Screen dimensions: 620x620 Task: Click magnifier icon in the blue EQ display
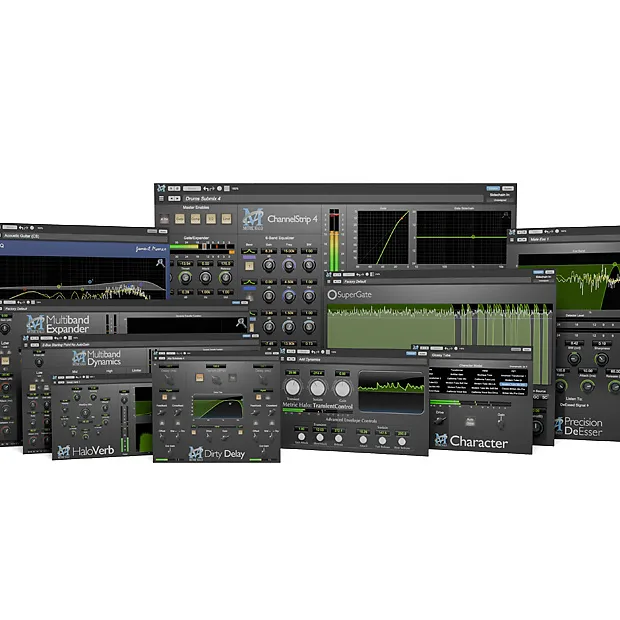[x=160, y=262]
